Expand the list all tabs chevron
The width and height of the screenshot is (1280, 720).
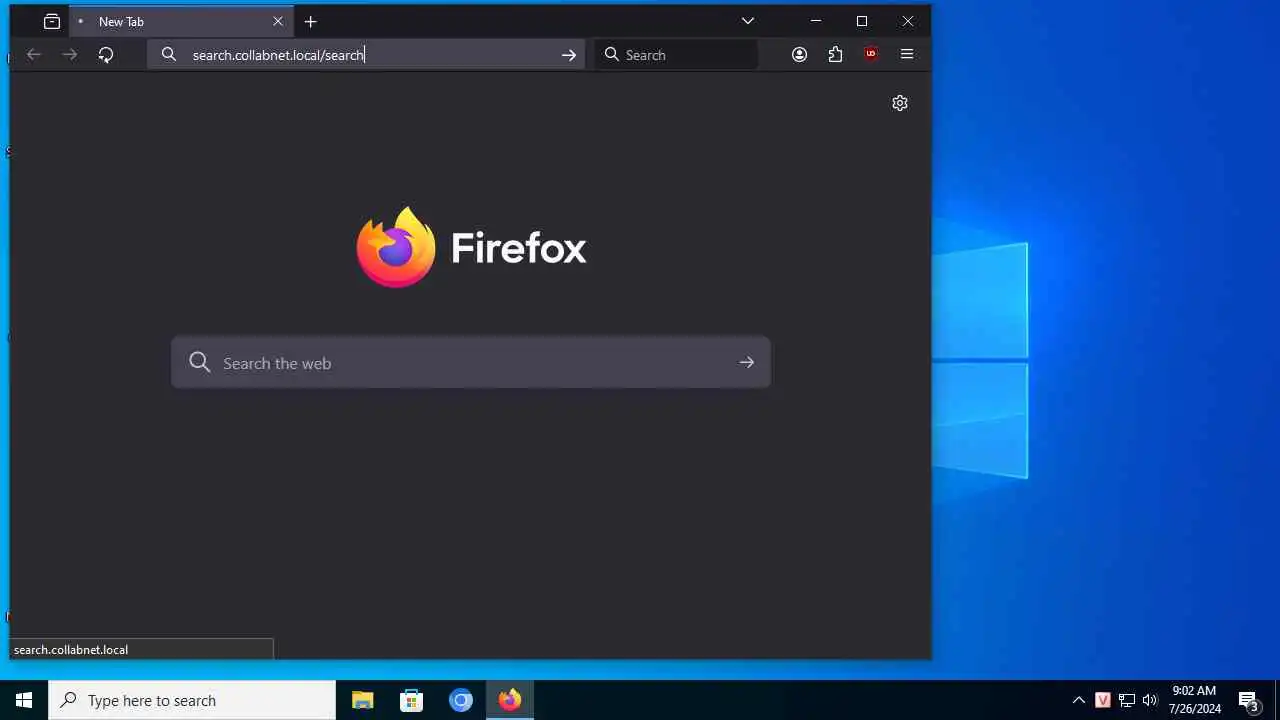pyautogui.click(x=747, y=21)
